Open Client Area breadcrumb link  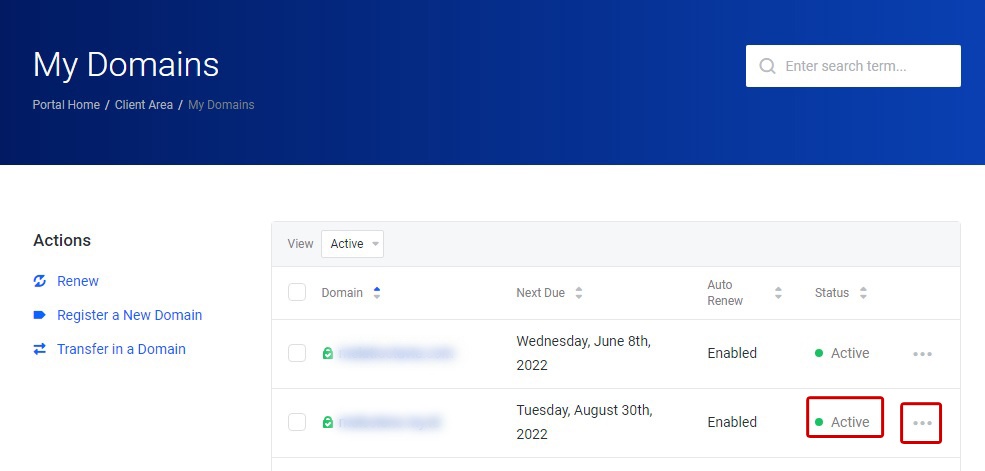click(143, 104)
